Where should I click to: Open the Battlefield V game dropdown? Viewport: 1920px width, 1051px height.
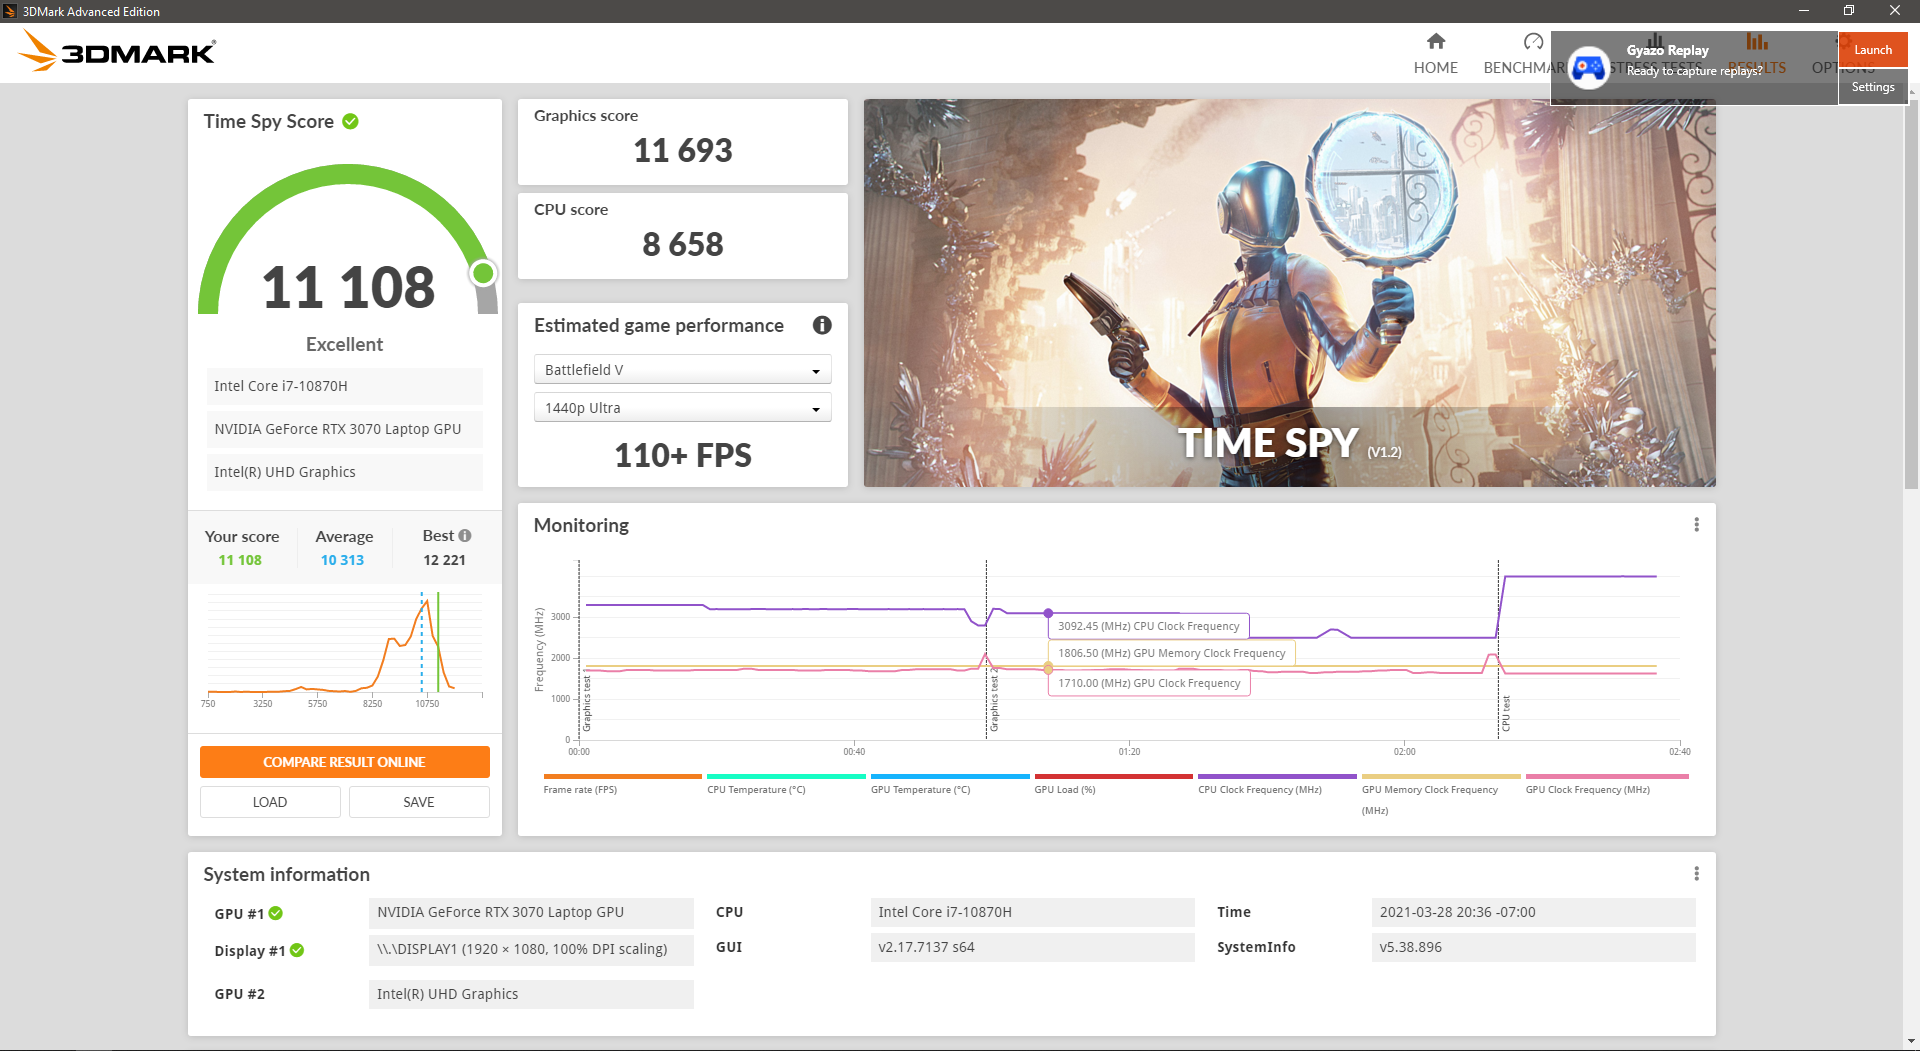click(683, 370)
